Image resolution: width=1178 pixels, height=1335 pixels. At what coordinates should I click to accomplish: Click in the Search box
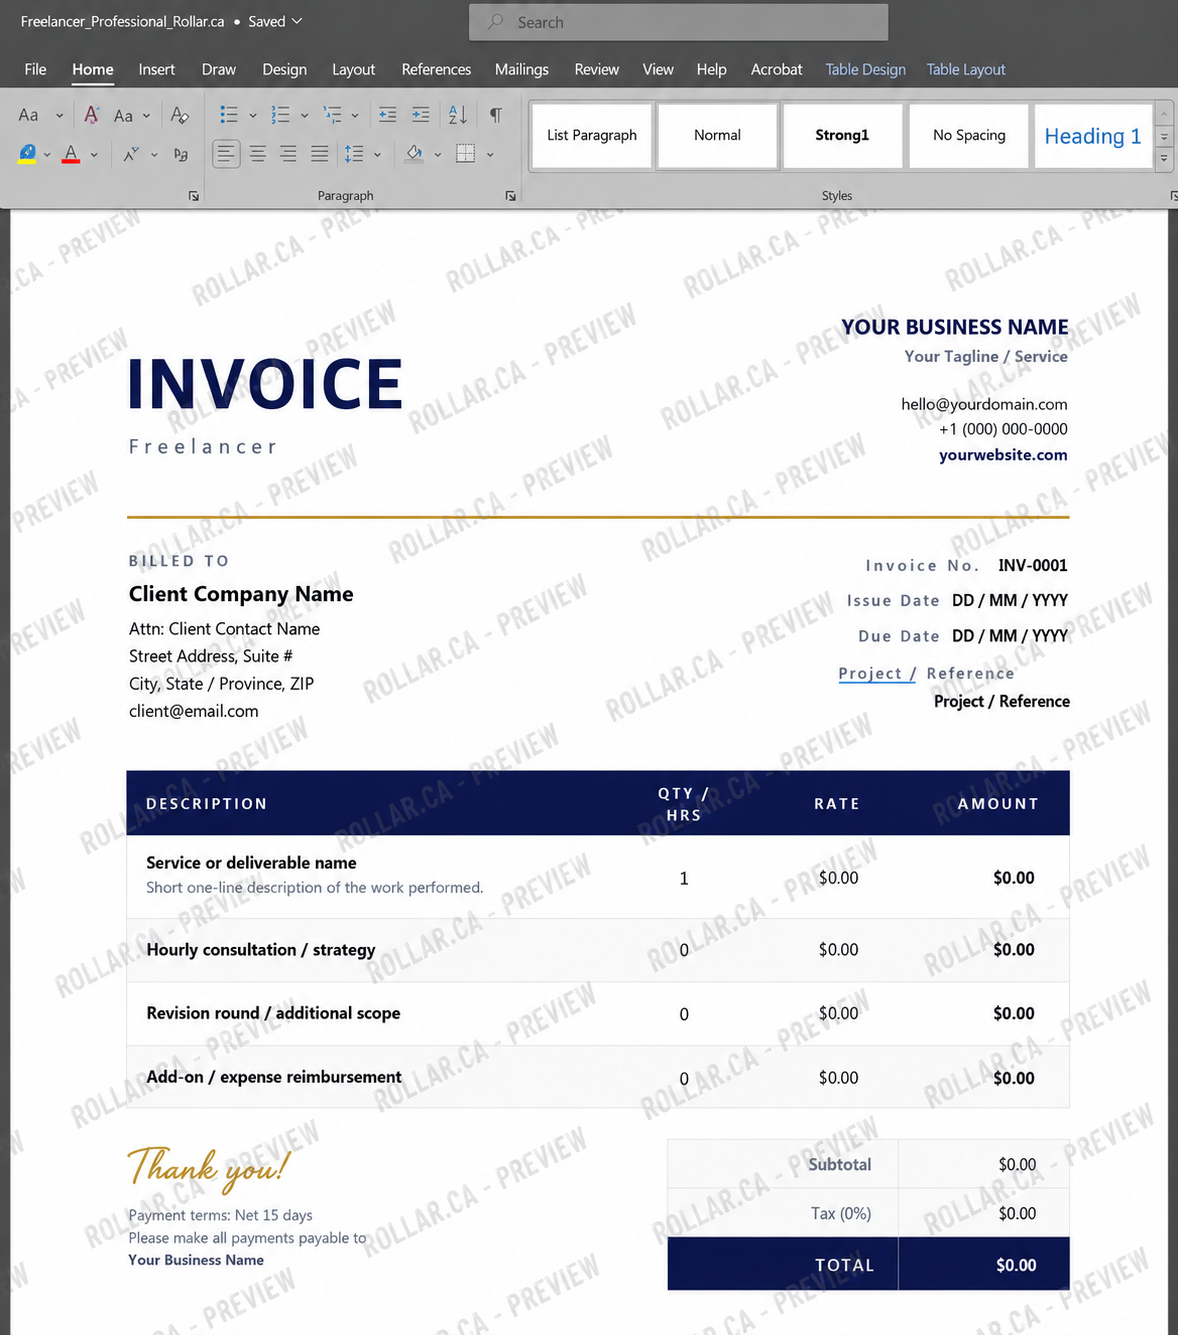click(678, 22)
